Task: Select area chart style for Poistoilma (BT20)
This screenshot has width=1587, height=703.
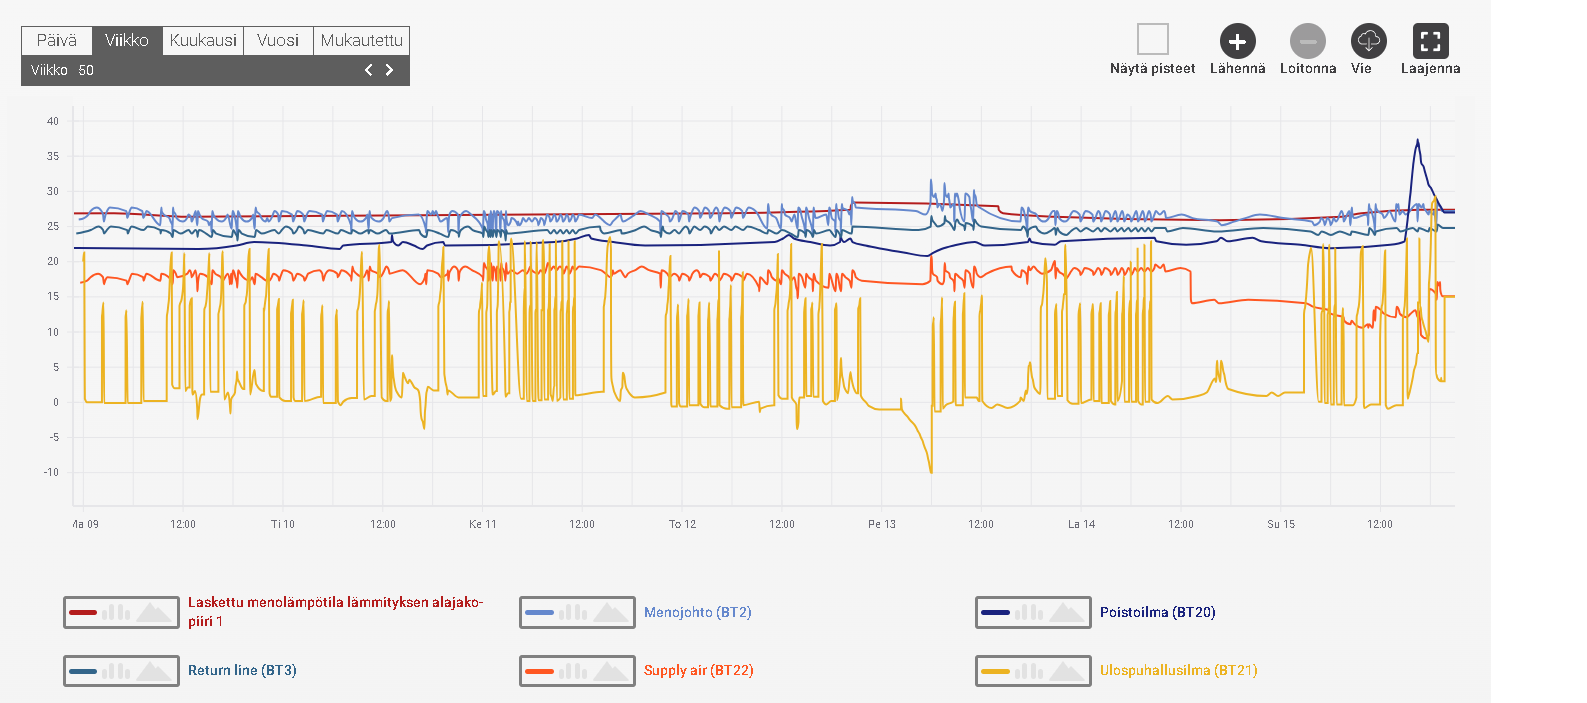Action: point(1067,612)
